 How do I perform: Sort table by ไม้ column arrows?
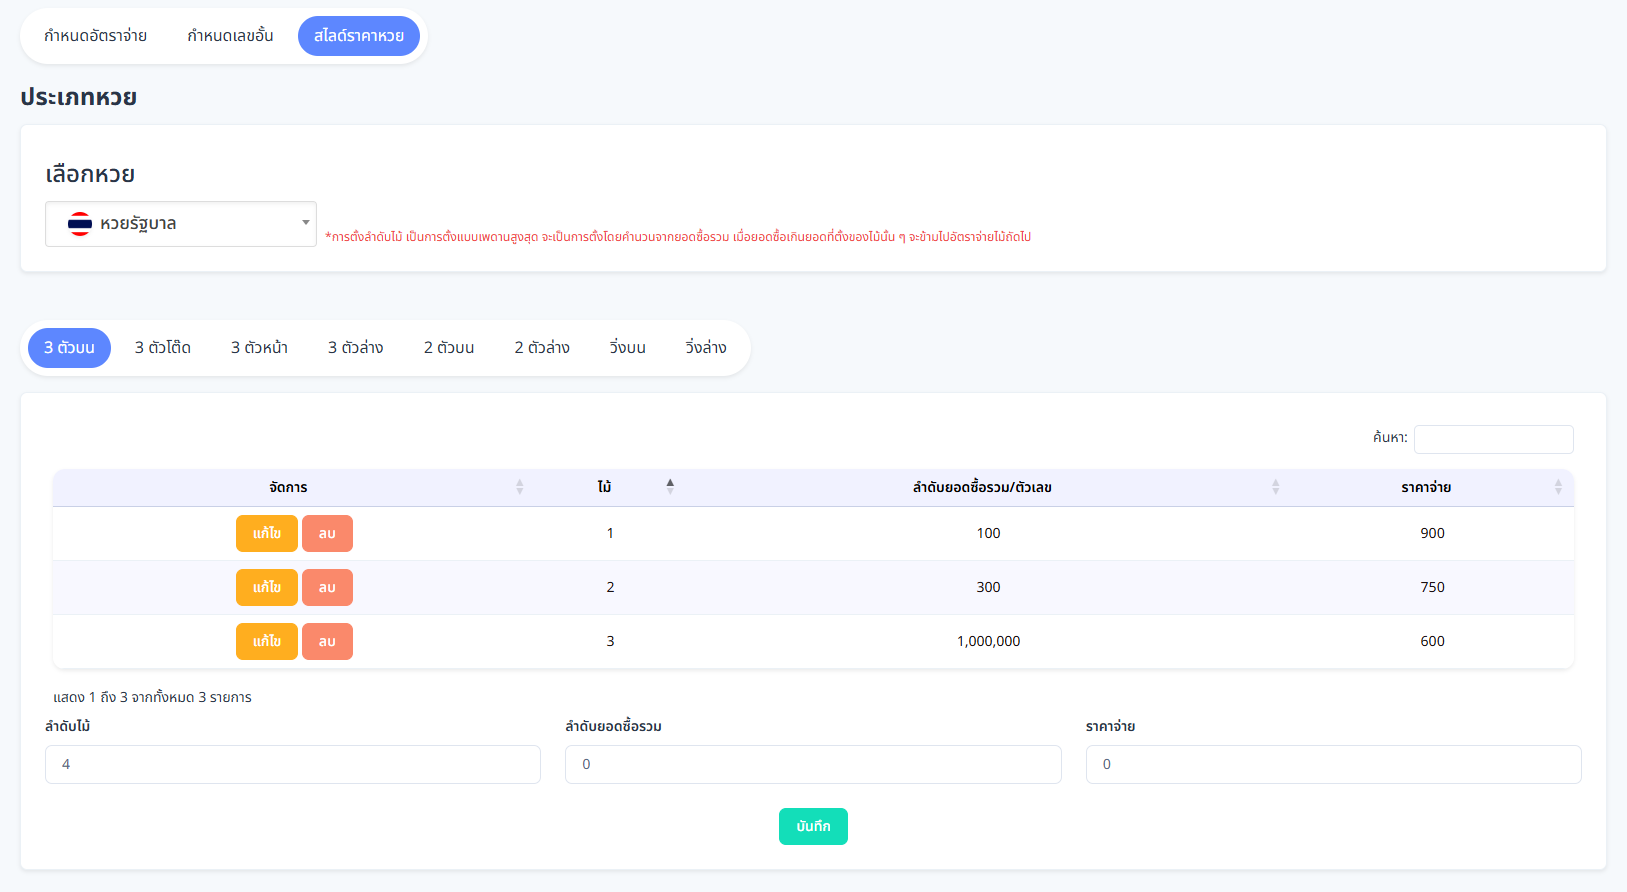coord(670,486)
